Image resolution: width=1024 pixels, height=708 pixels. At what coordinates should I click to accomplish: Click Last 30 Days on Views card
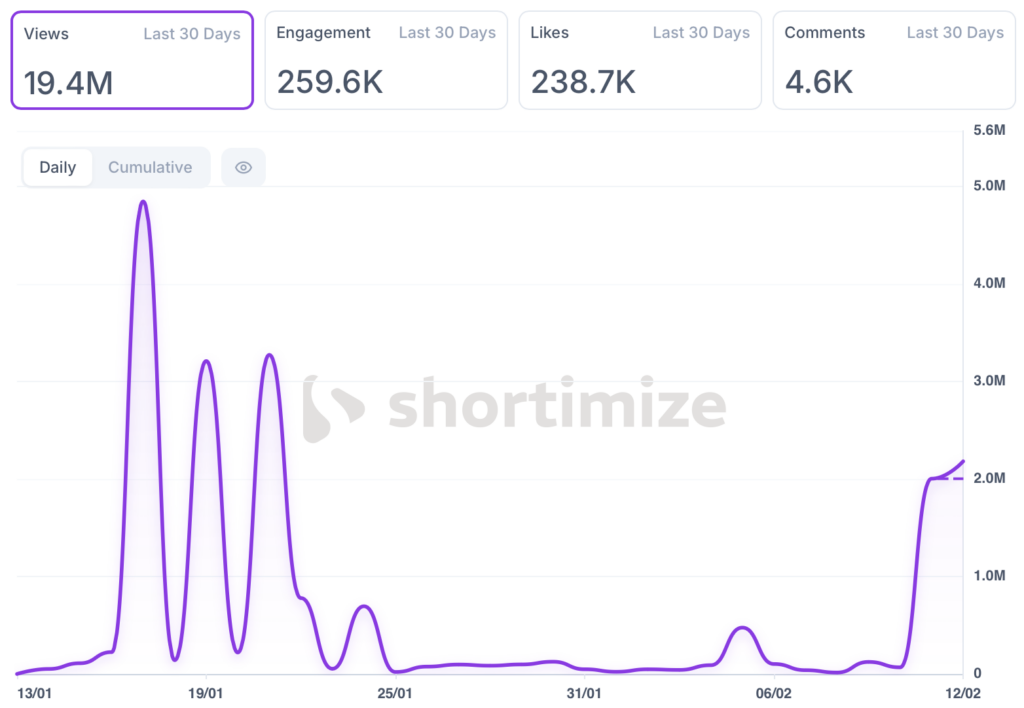(x=192, y=34)
